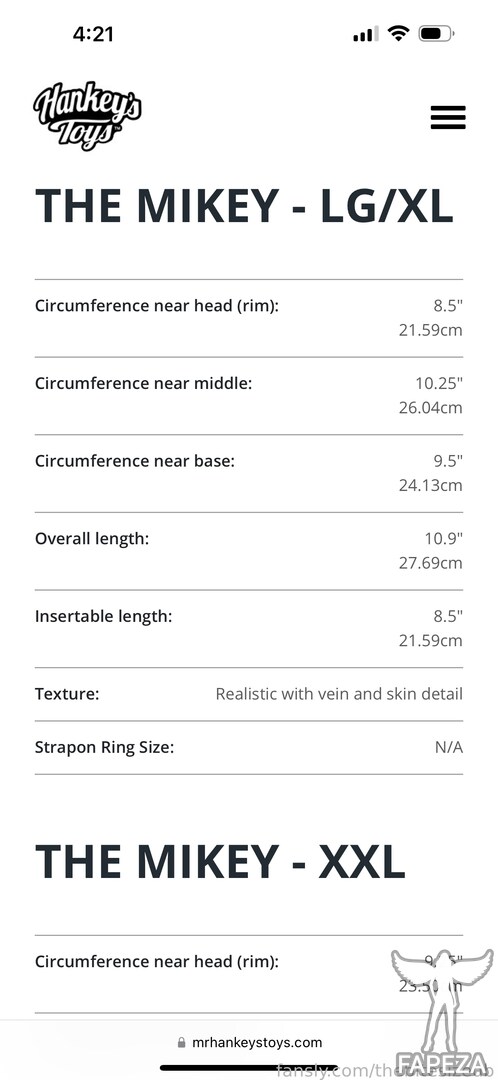
Task: Tap the Strapon Ring Size label
Action: [x=104, y=747]
